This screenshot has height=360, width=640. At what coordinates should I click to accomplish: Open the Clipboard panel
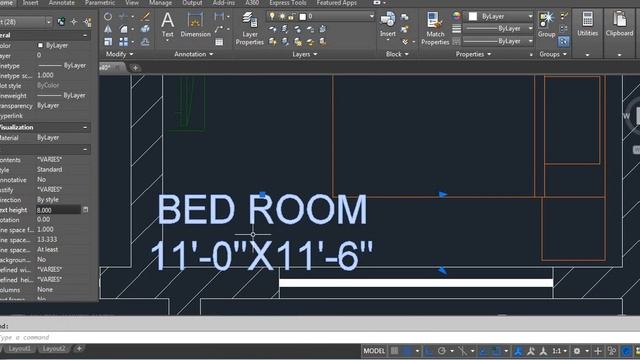point(619,24)
